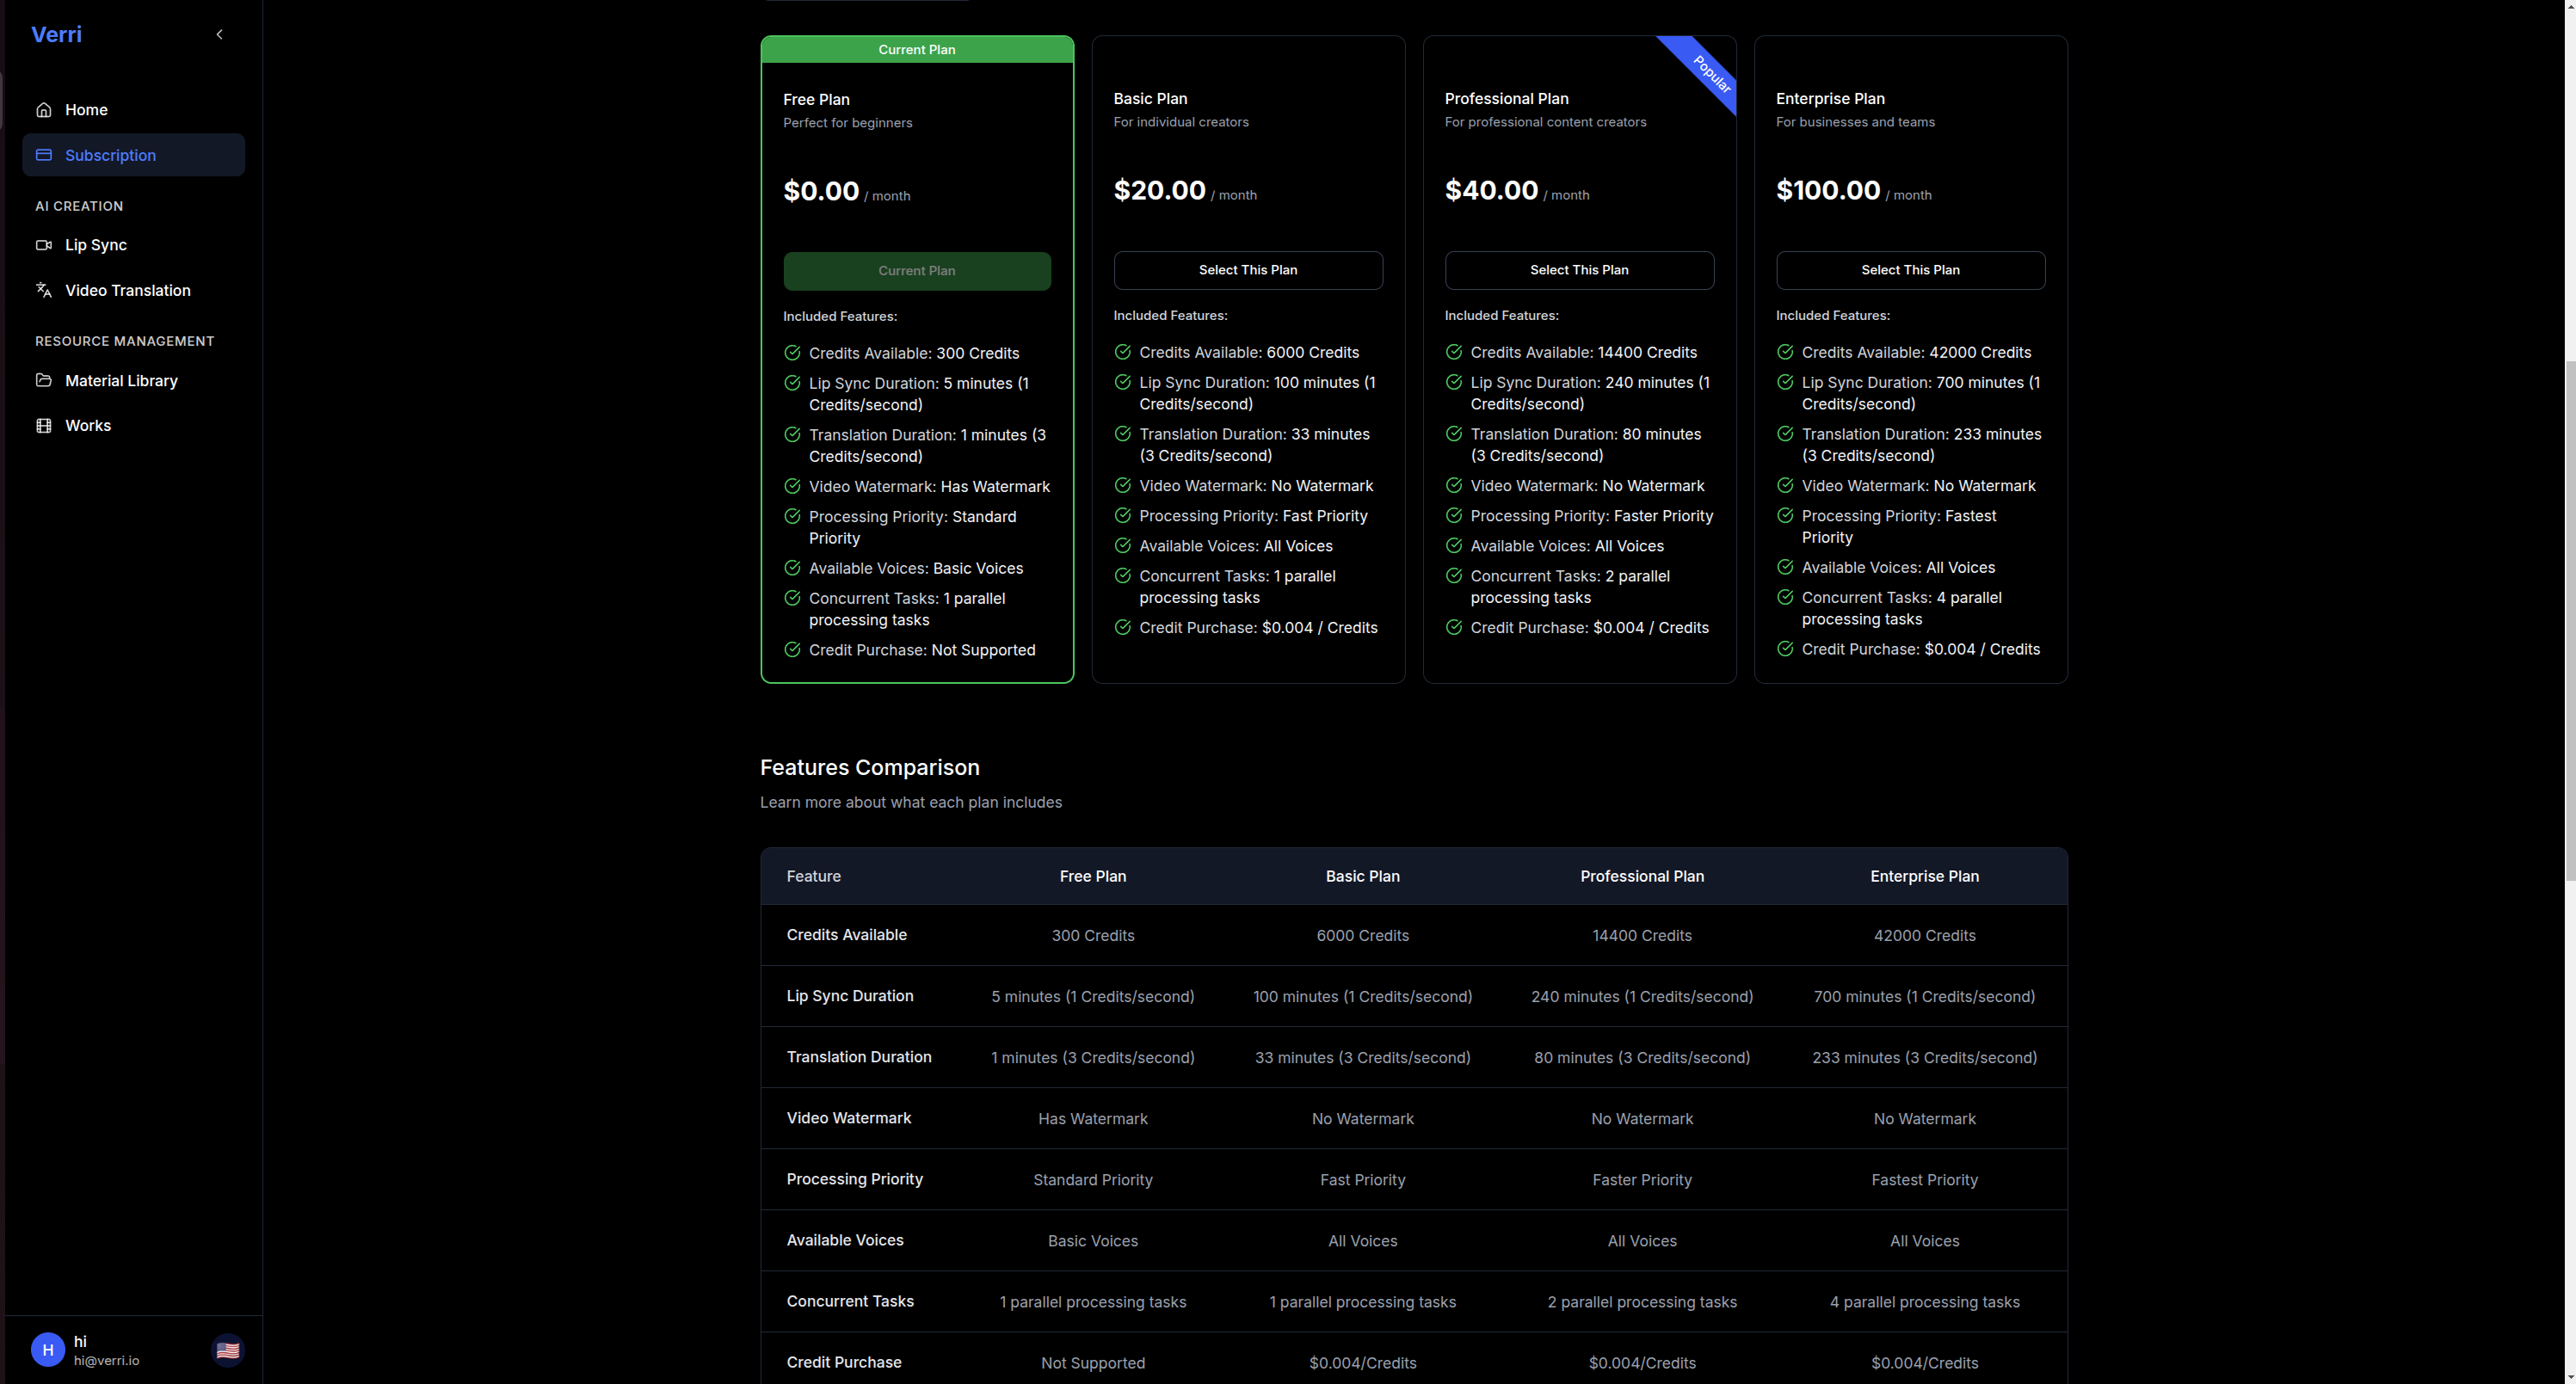Click the Home house icon in sidebar

[43, 110]
